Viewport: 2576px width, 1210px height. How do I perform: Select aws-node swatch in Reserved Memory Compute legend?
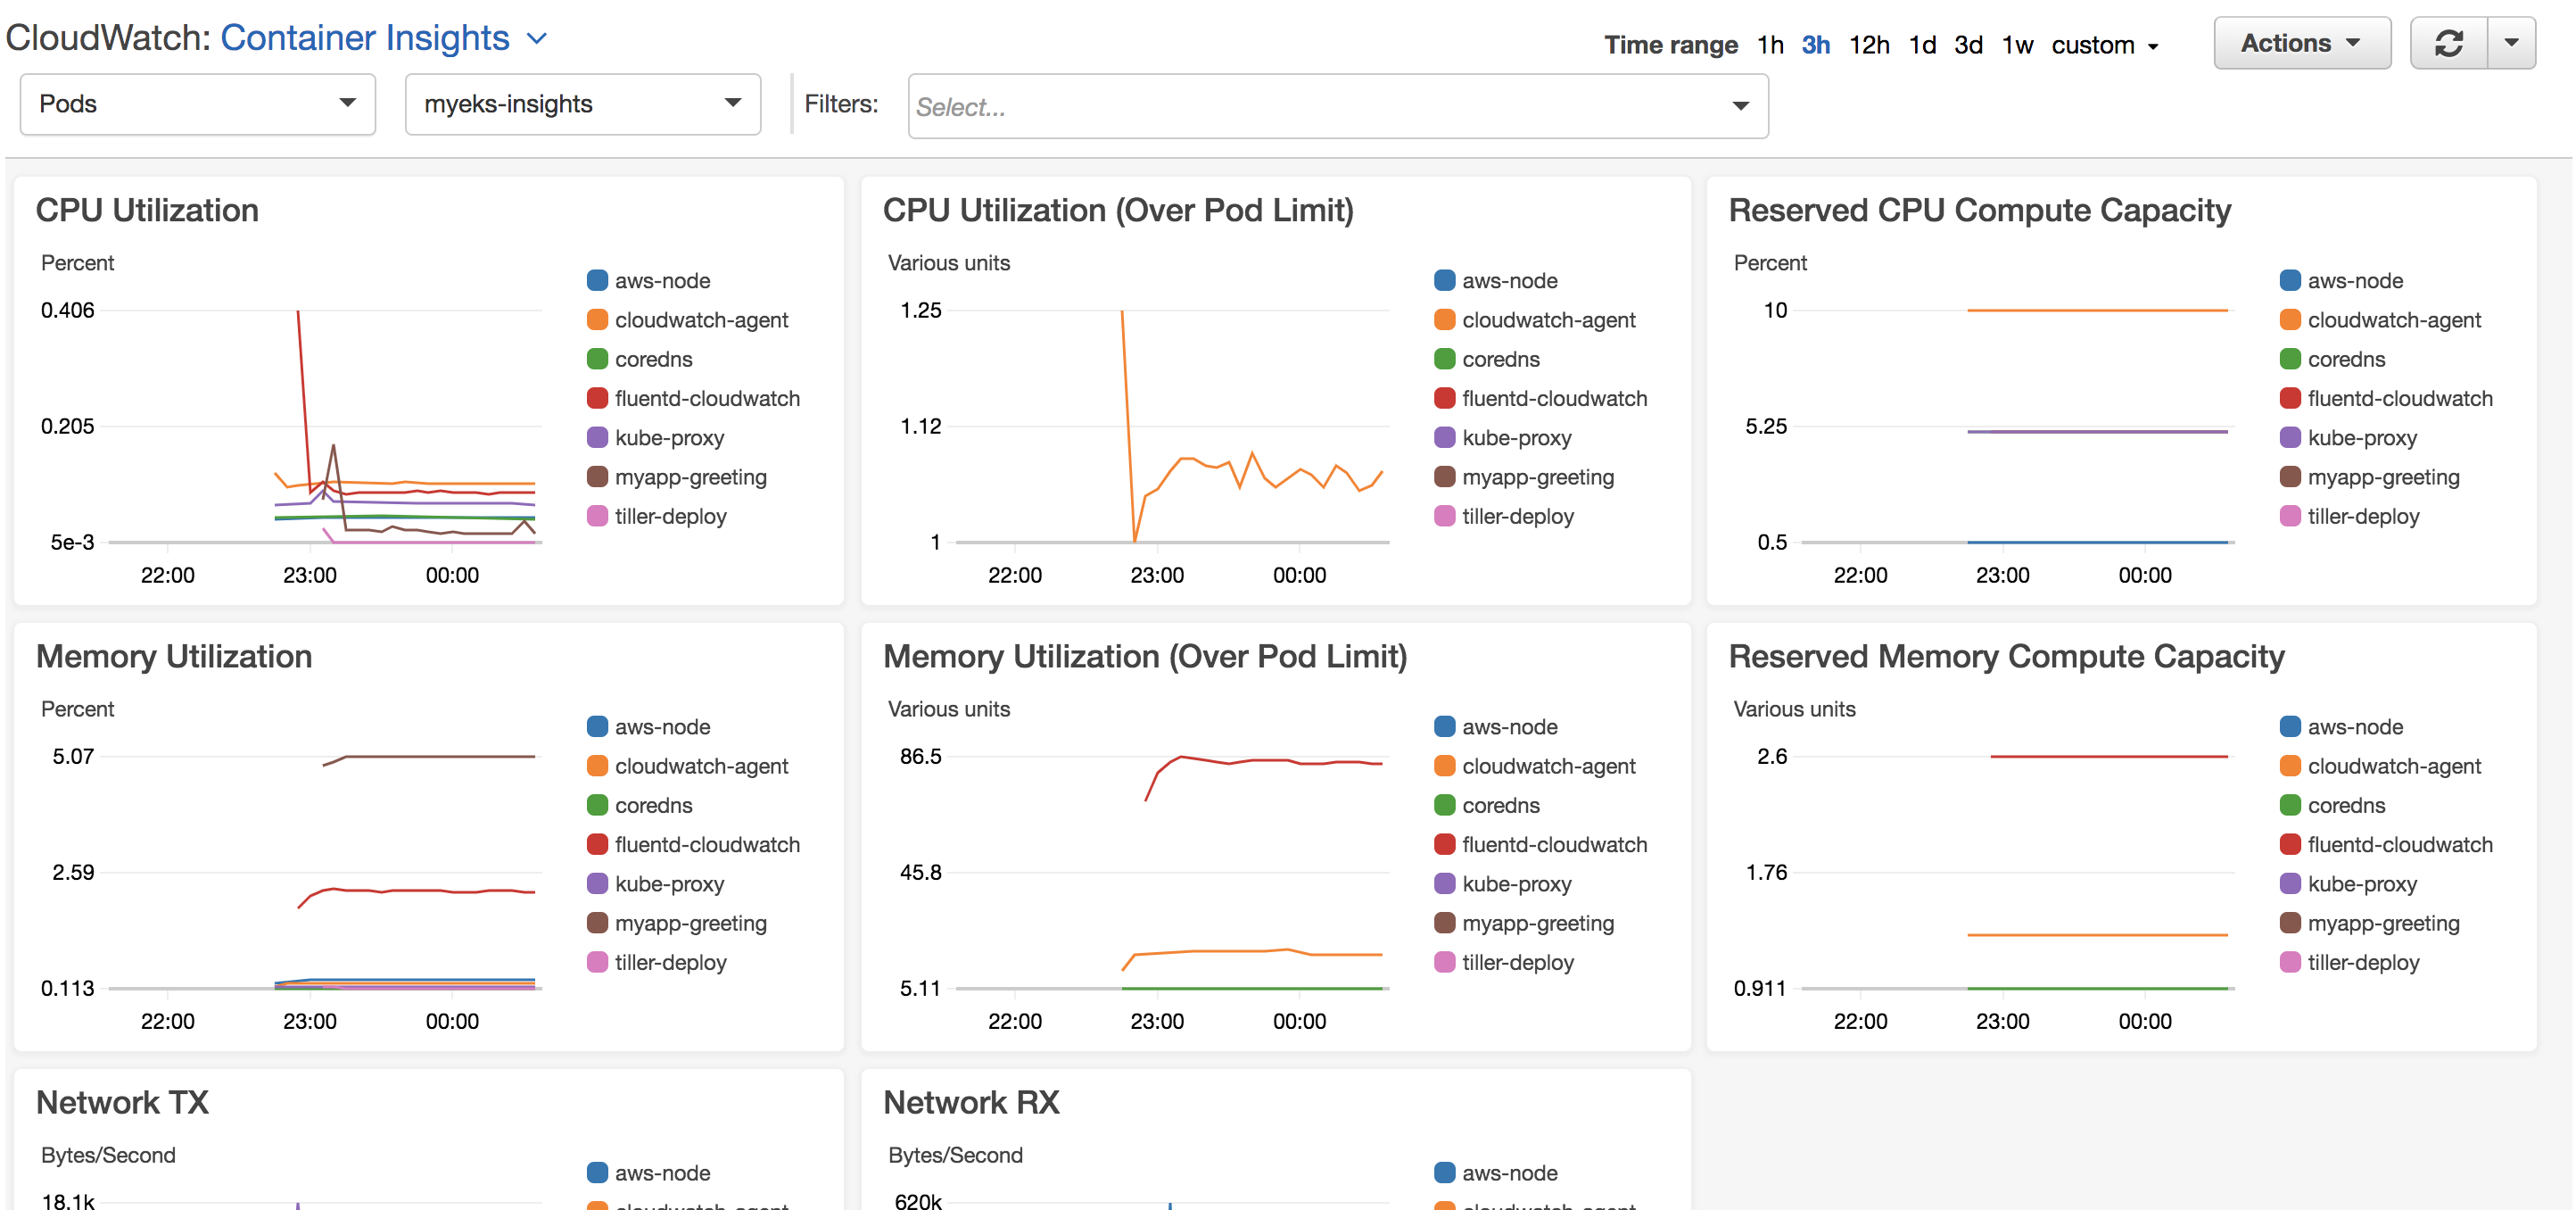click(2290, 726)
